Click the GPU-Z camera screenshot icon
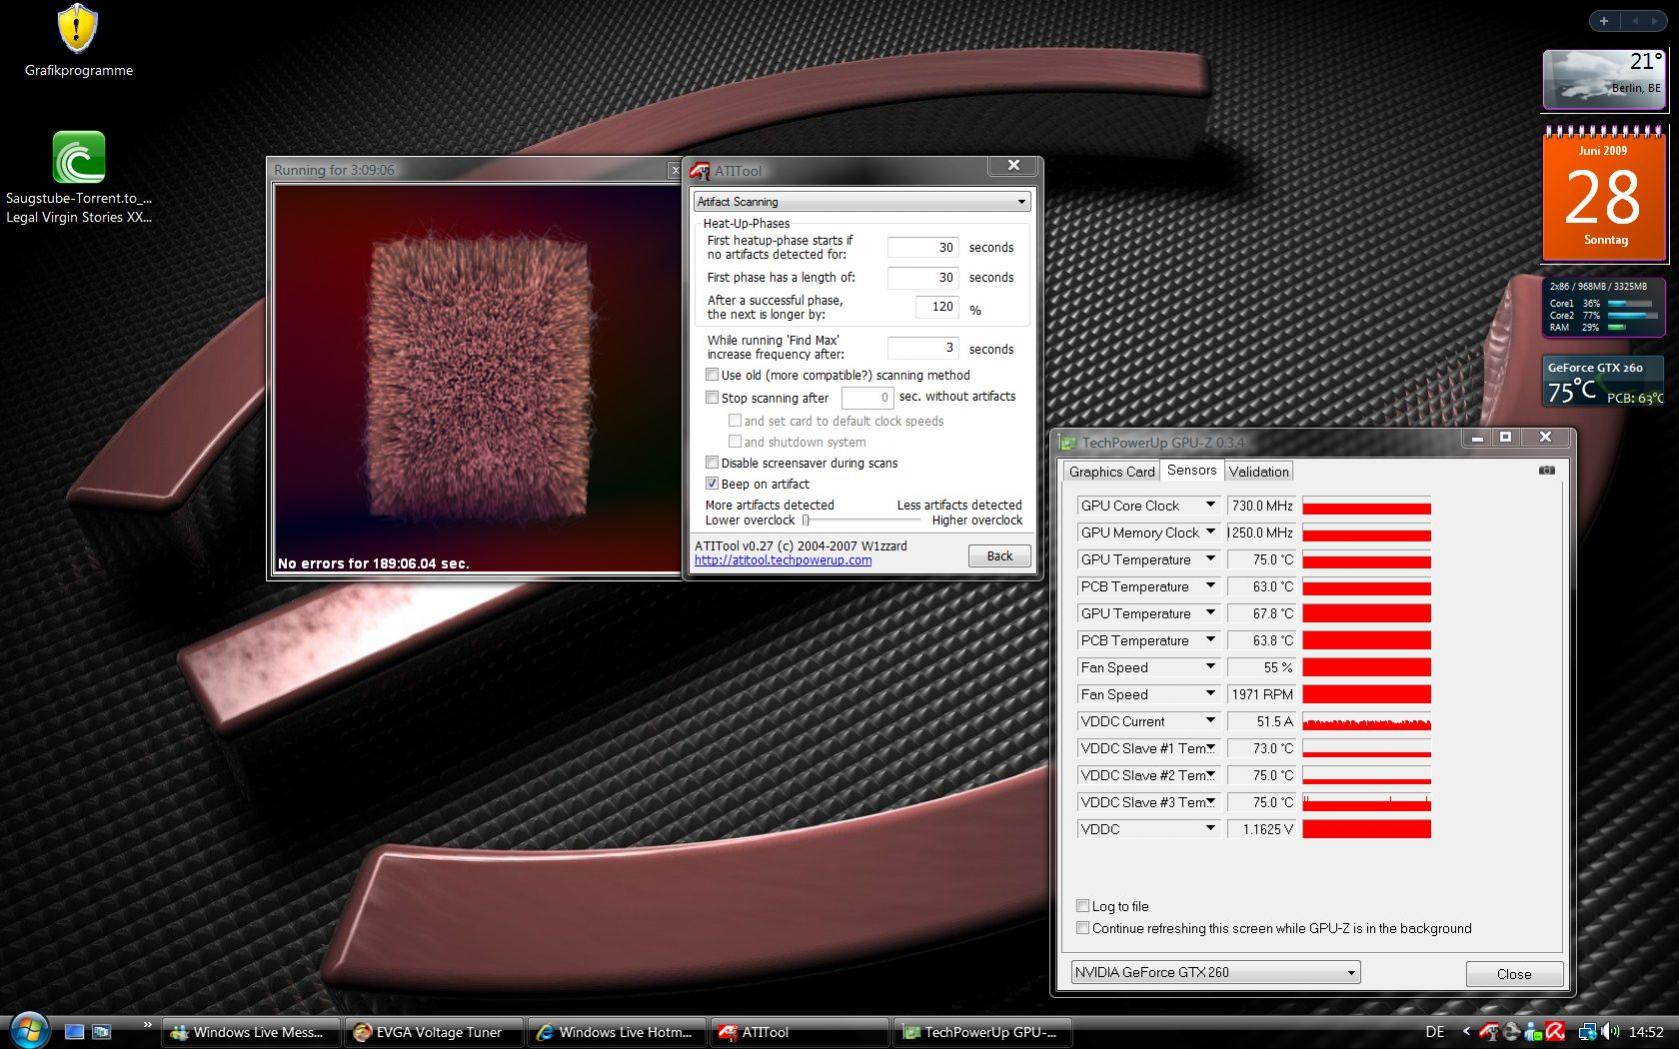Screen dimensions: 1679x1049 coord(1547,470)
